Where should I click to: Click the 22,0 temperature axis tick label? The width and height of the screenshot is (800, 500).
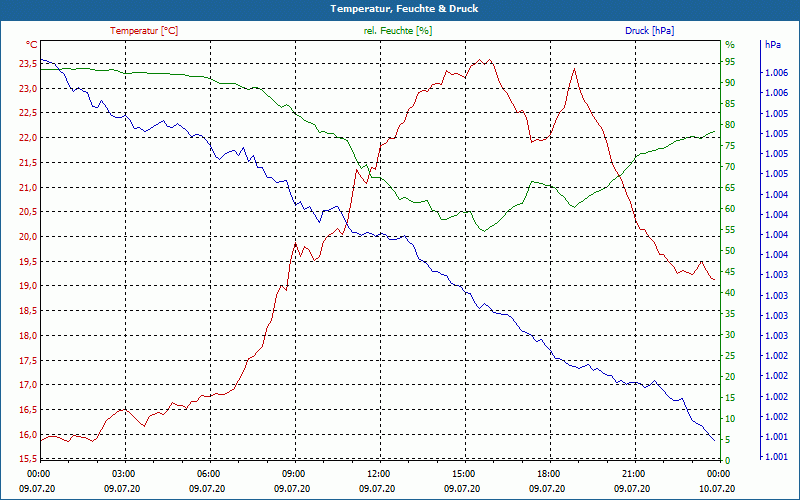point(28,138)
